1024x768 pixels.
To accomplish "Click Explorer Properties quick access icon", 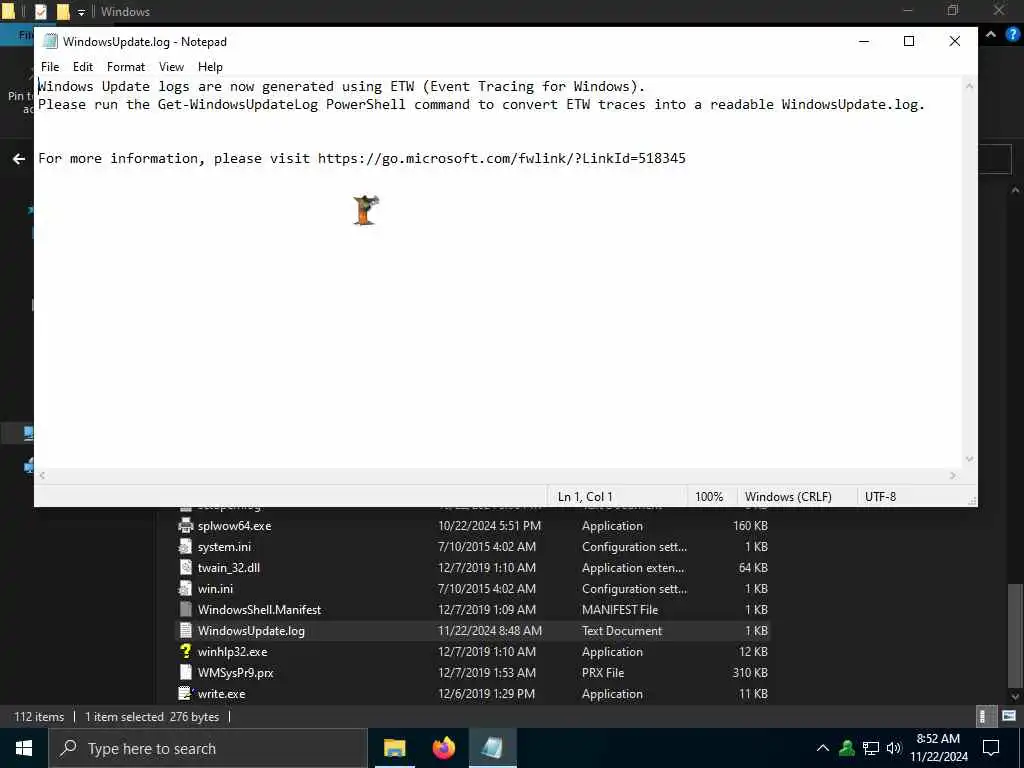I will click(40, 12).
